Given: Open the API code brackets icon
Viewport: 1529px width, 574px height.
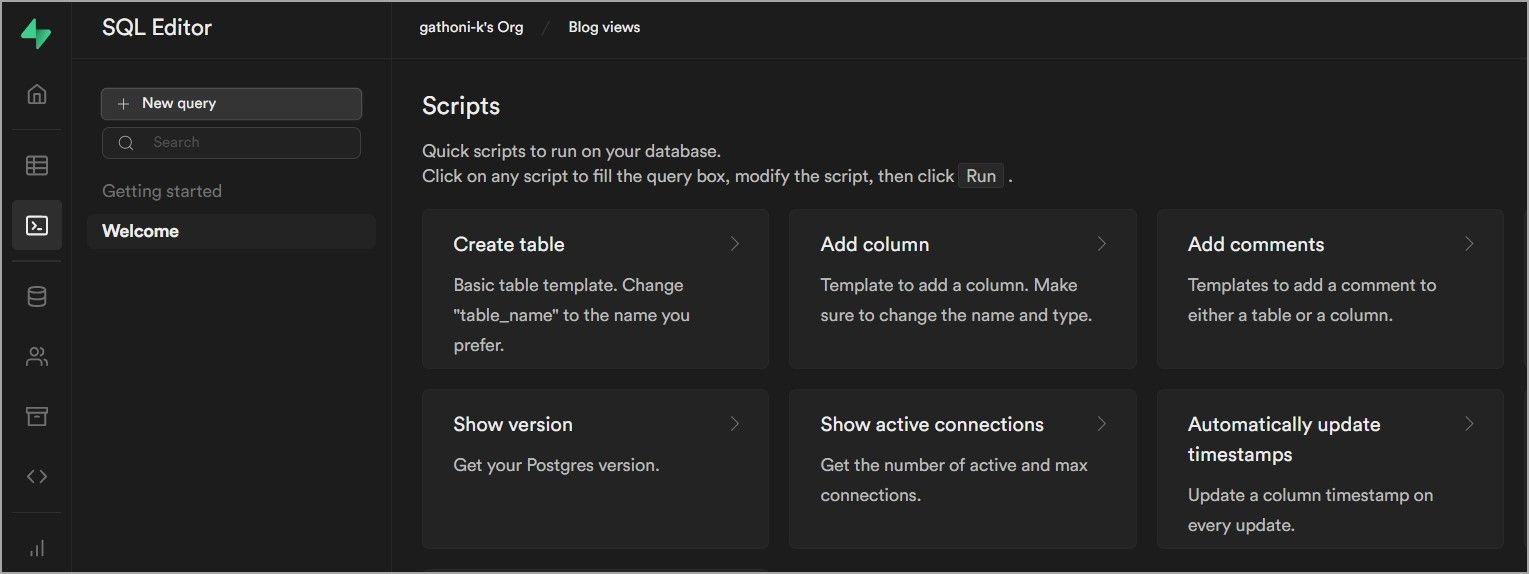Looking at the screenshot, I should (37, 476).
